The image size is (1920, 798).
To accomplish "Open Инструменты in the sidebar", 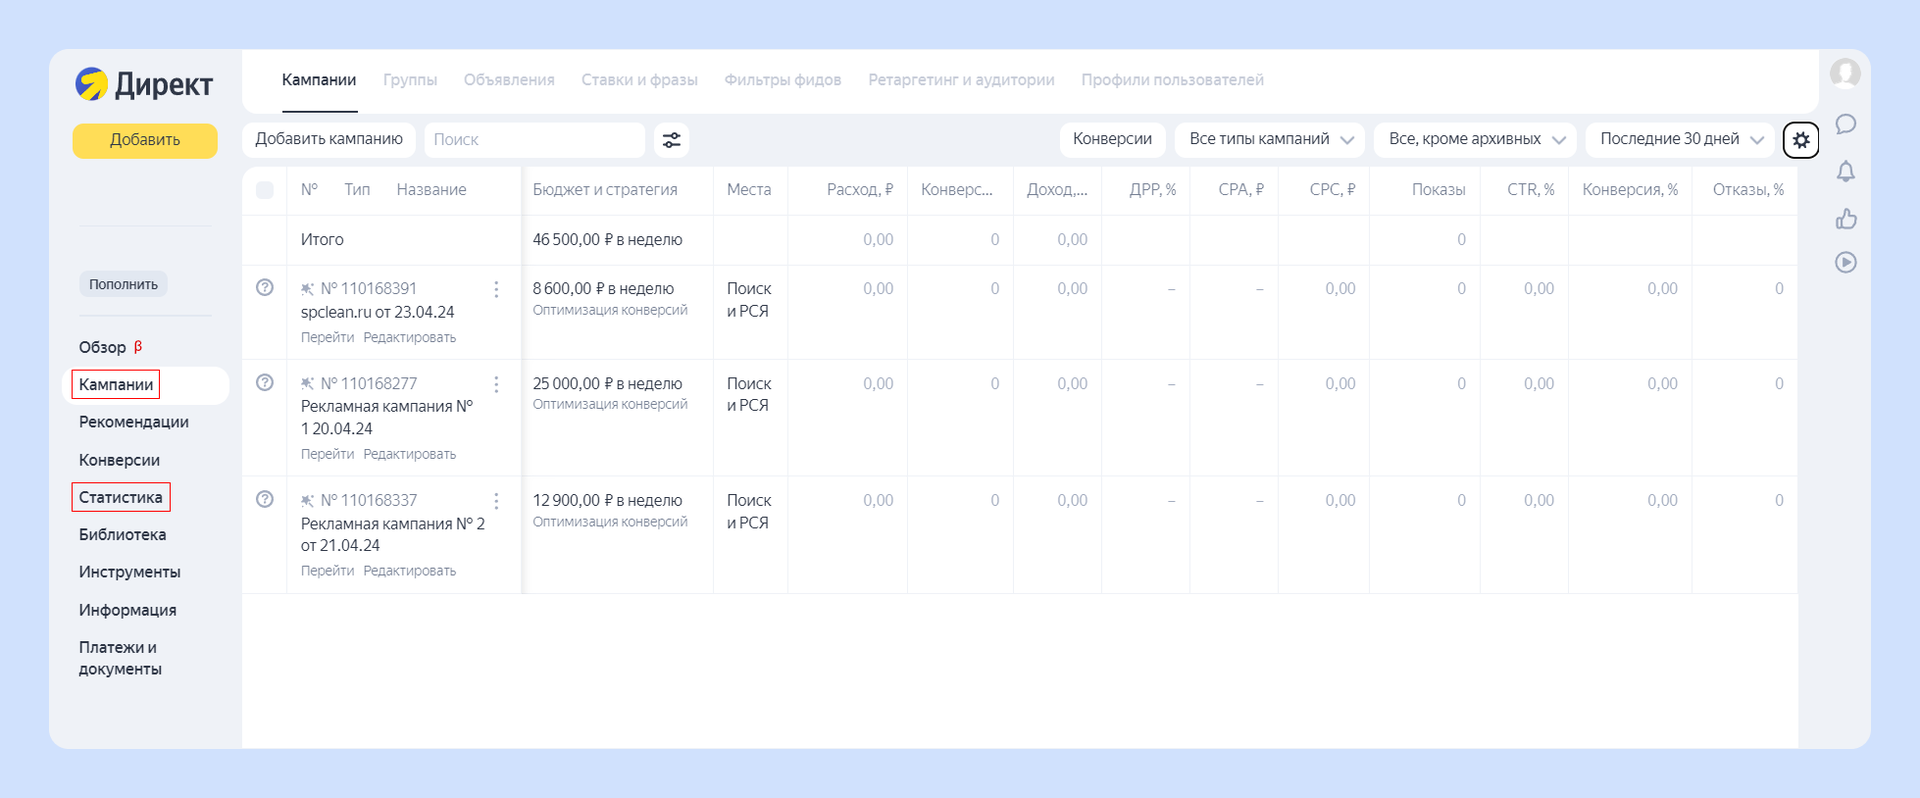I will (x=130, y=572).
